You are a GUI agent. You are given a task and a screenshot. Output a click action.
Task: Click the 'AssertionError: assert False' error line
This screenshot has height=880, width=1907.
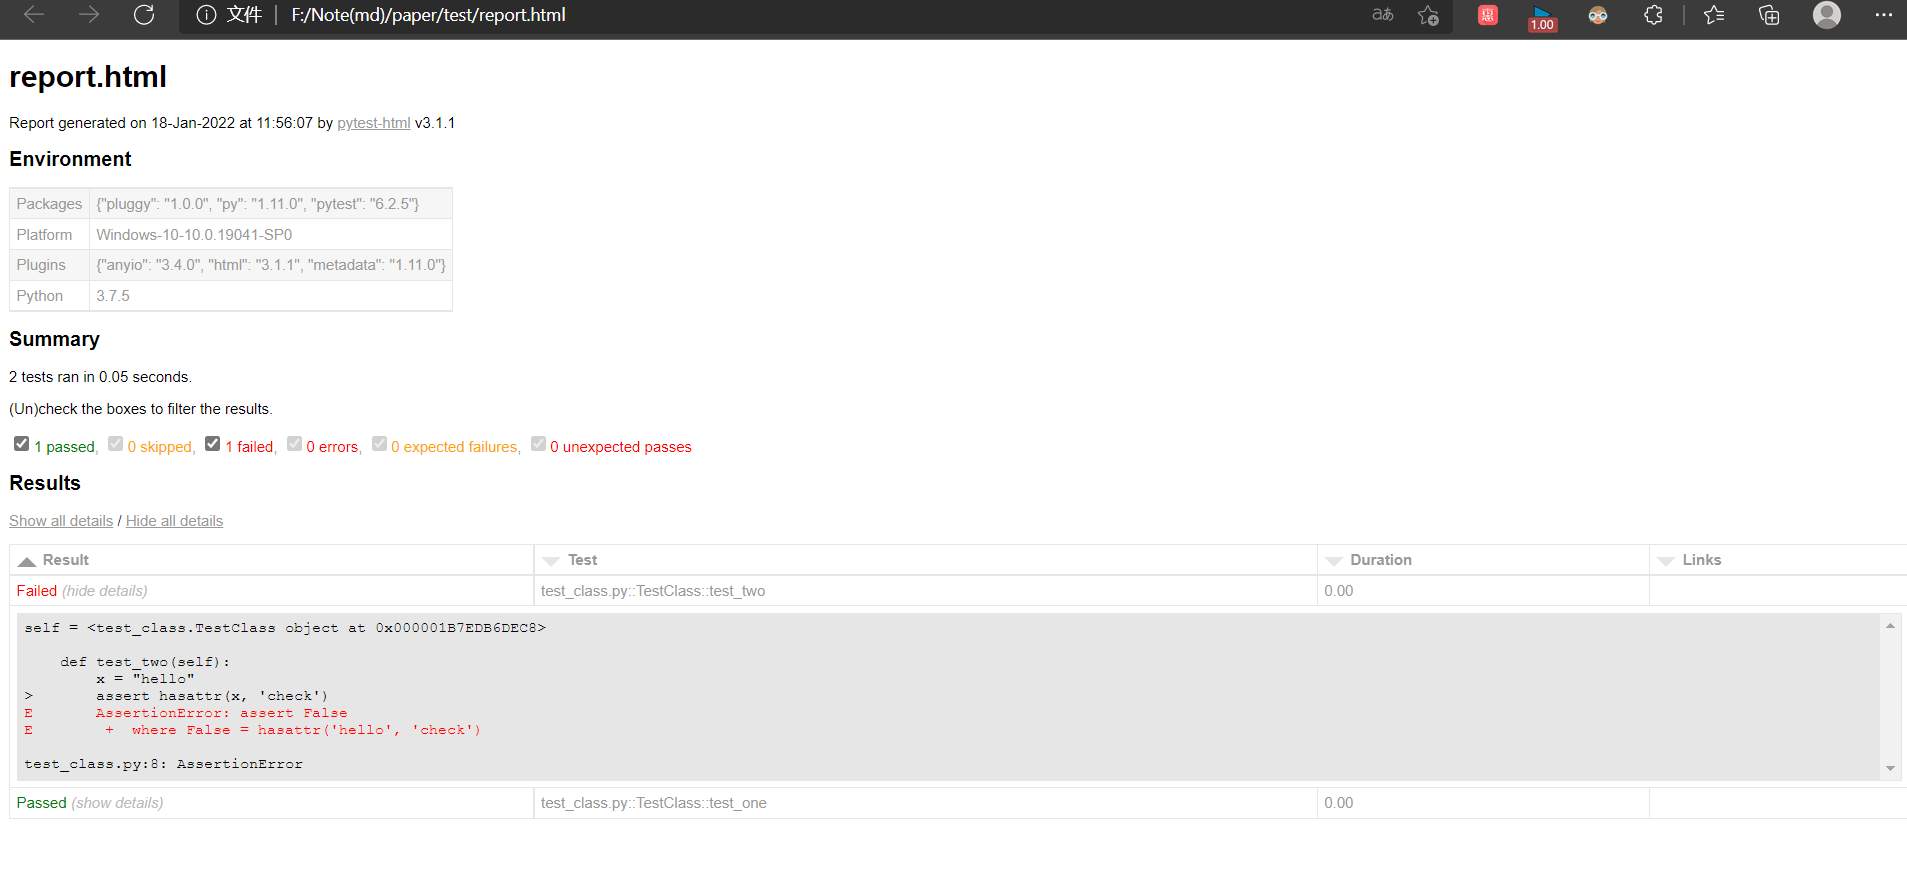[x=221, y=713]
